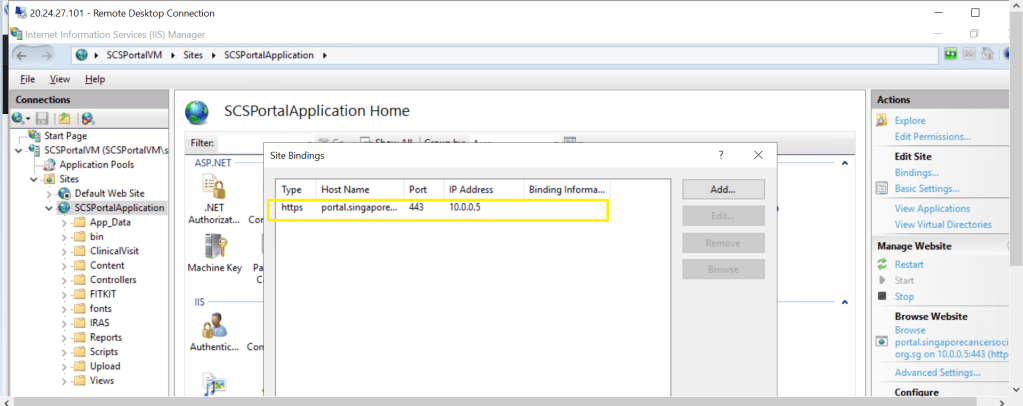Click the Basic Settings... link

click(926, 188)
